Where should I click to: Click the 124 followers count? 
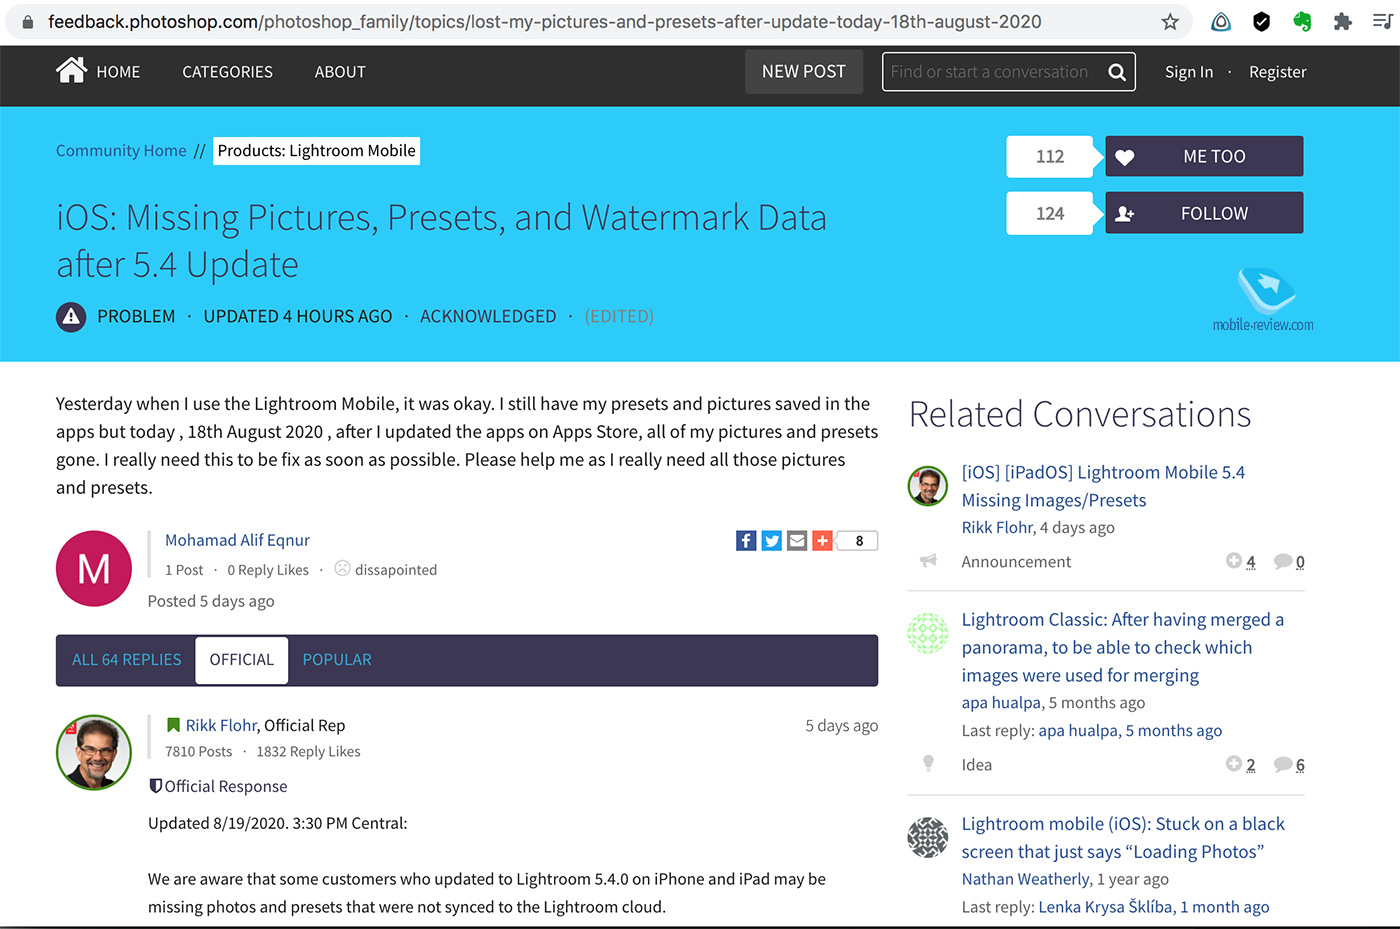(x=1050, y=213)
